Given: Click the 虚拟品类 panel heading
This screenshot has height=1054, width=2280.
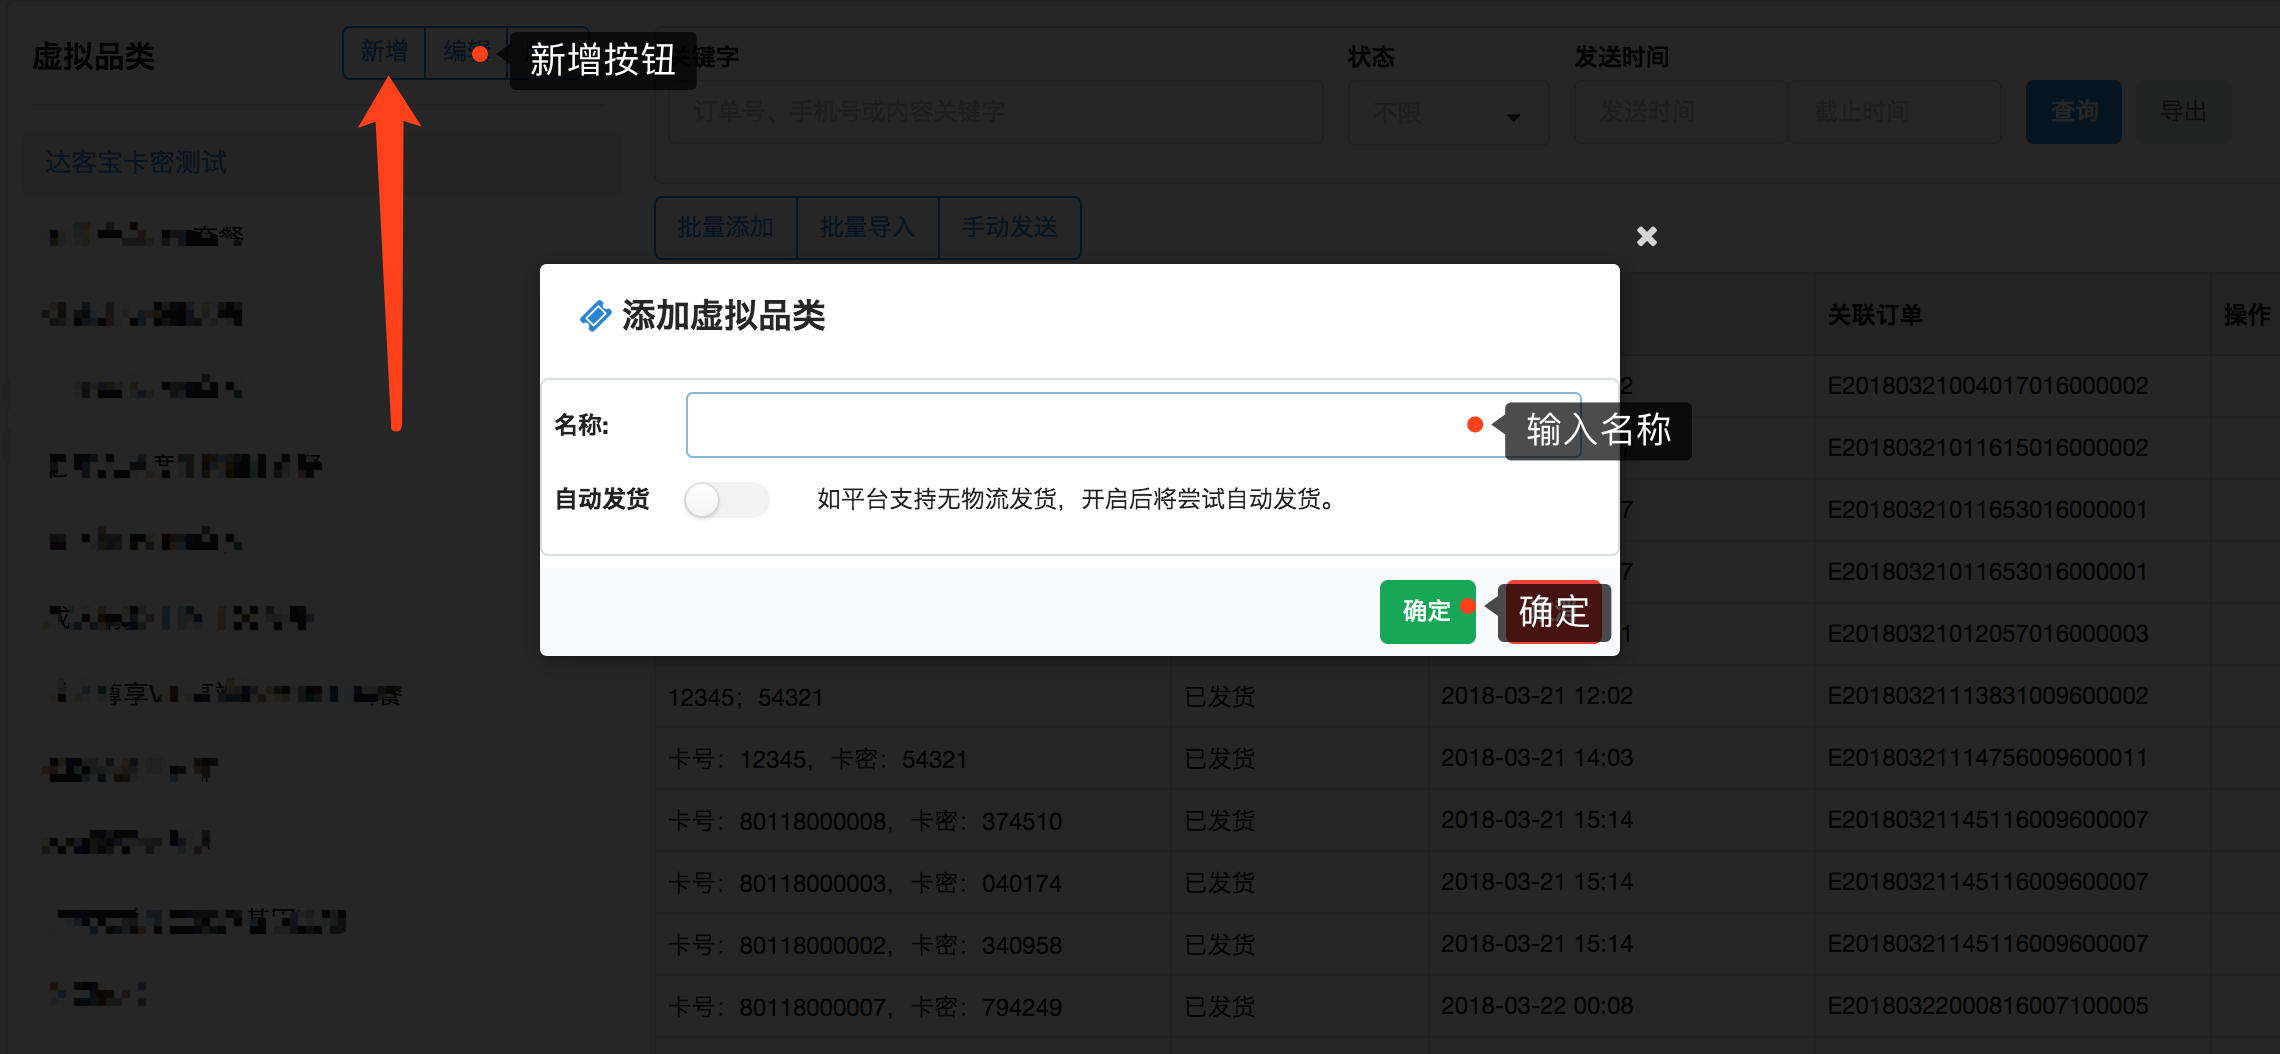Looking at the screenshot, I should click(x=94, y=56).
